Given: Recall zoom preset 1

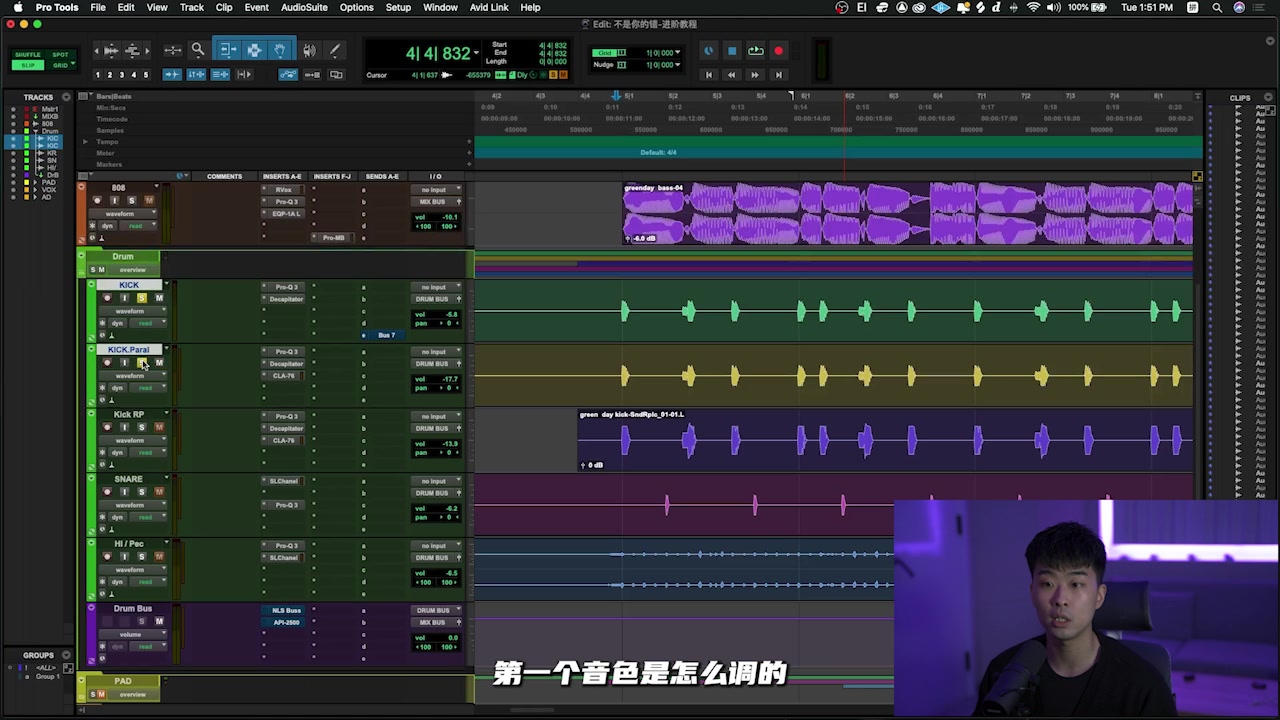Looking at the screenshot, I should (x=98, y=75).
